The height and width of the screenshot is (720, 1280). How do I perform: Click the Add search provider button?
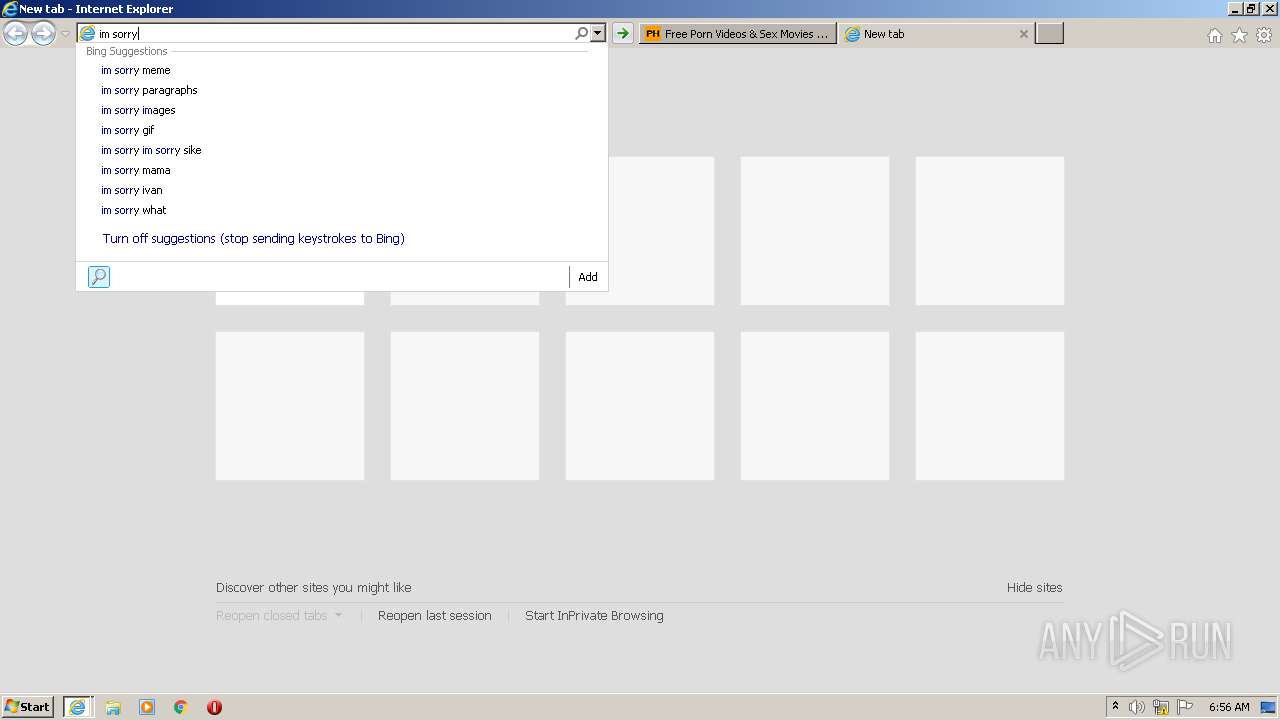[588, 277]
